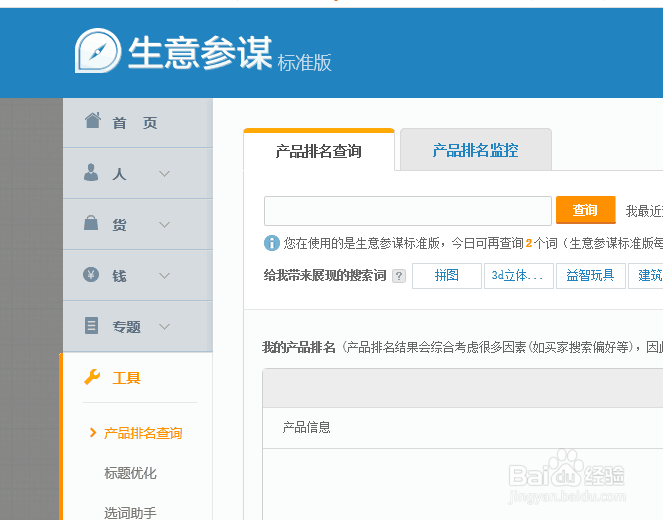
Task: Open 选词助手 in the sidebar
Action: [x=130, y=513]
